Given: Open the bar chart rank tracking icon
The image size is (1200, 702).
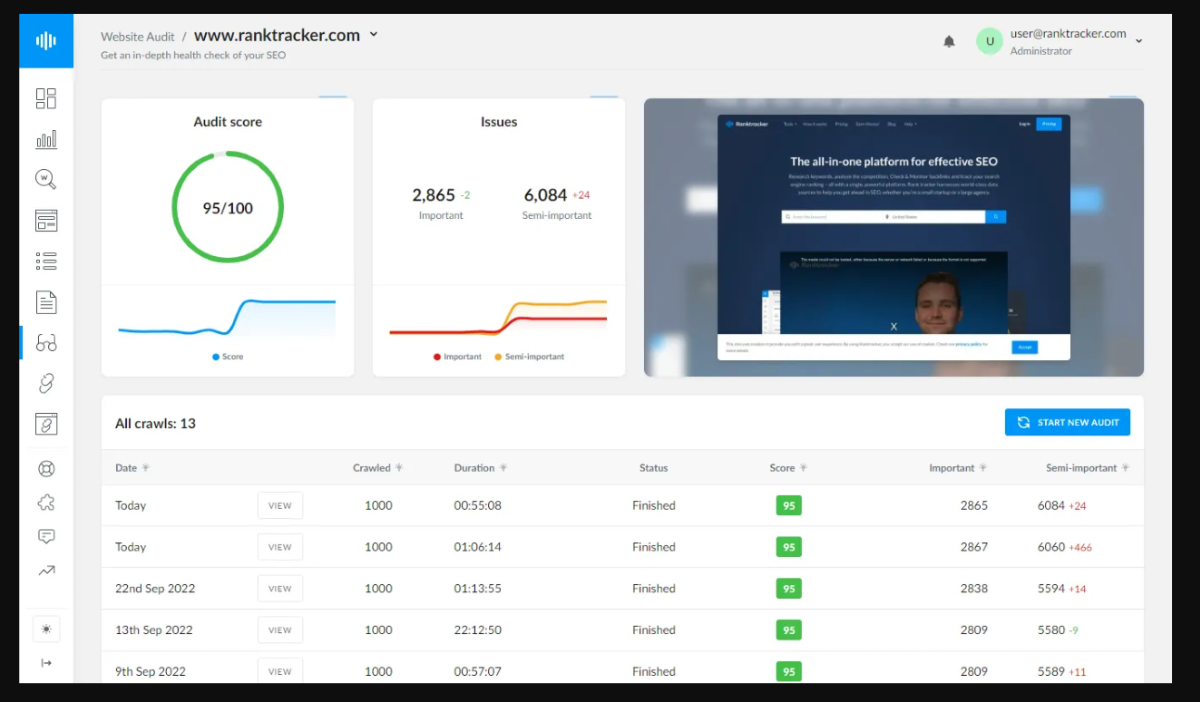Looking at the screenshot, I should click(46, 139).
